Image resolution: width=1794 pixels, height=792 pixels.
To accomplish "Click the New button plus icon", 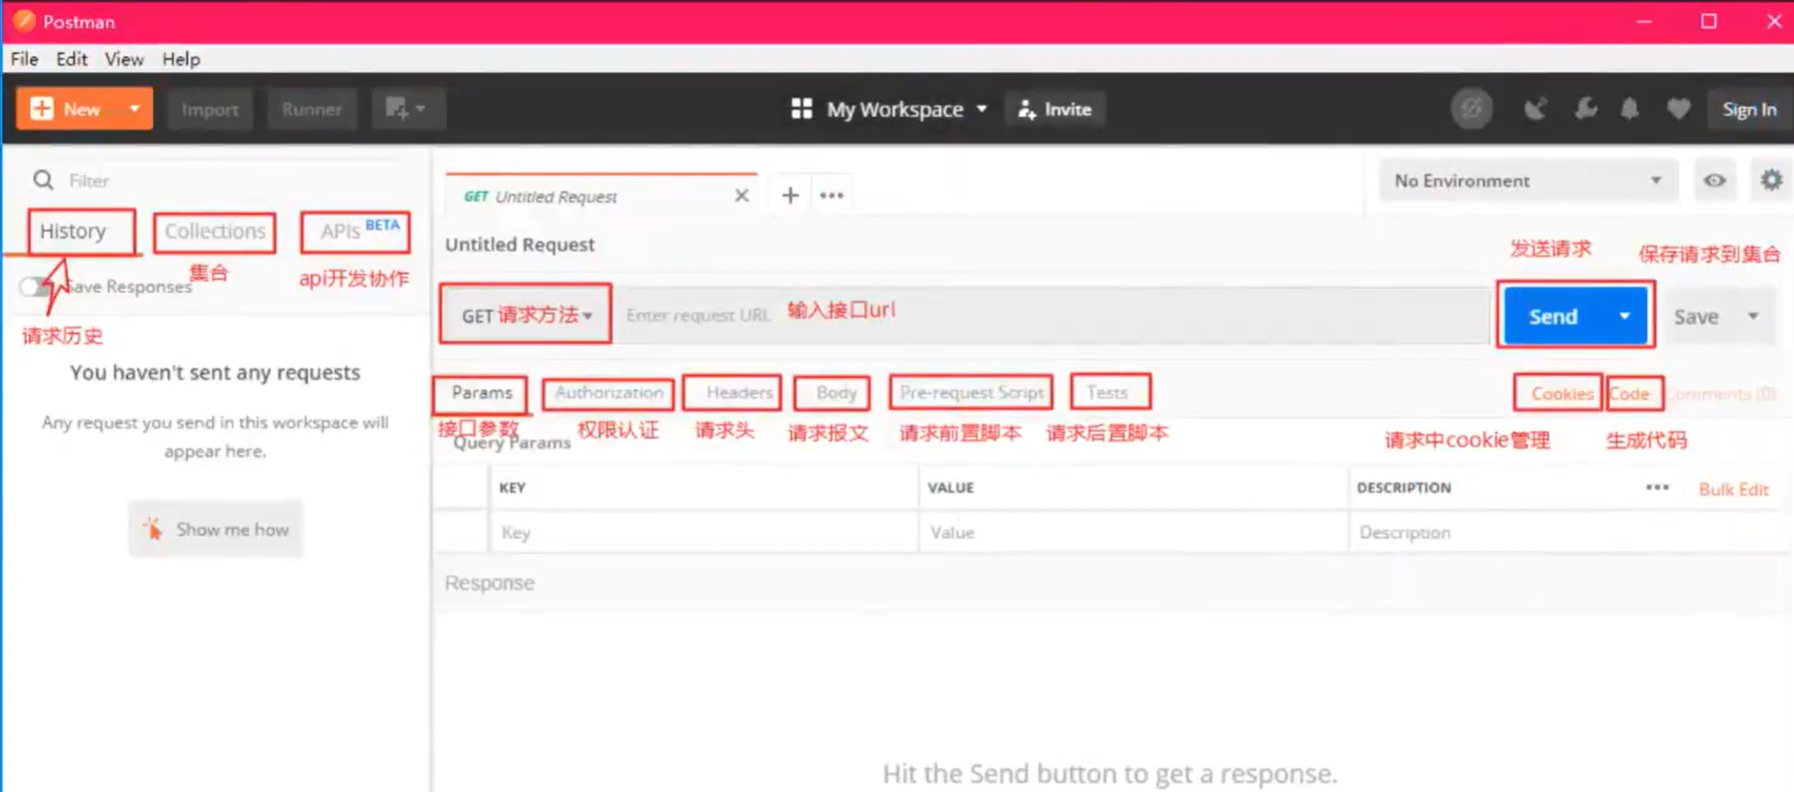I will [x=42, y=109].
